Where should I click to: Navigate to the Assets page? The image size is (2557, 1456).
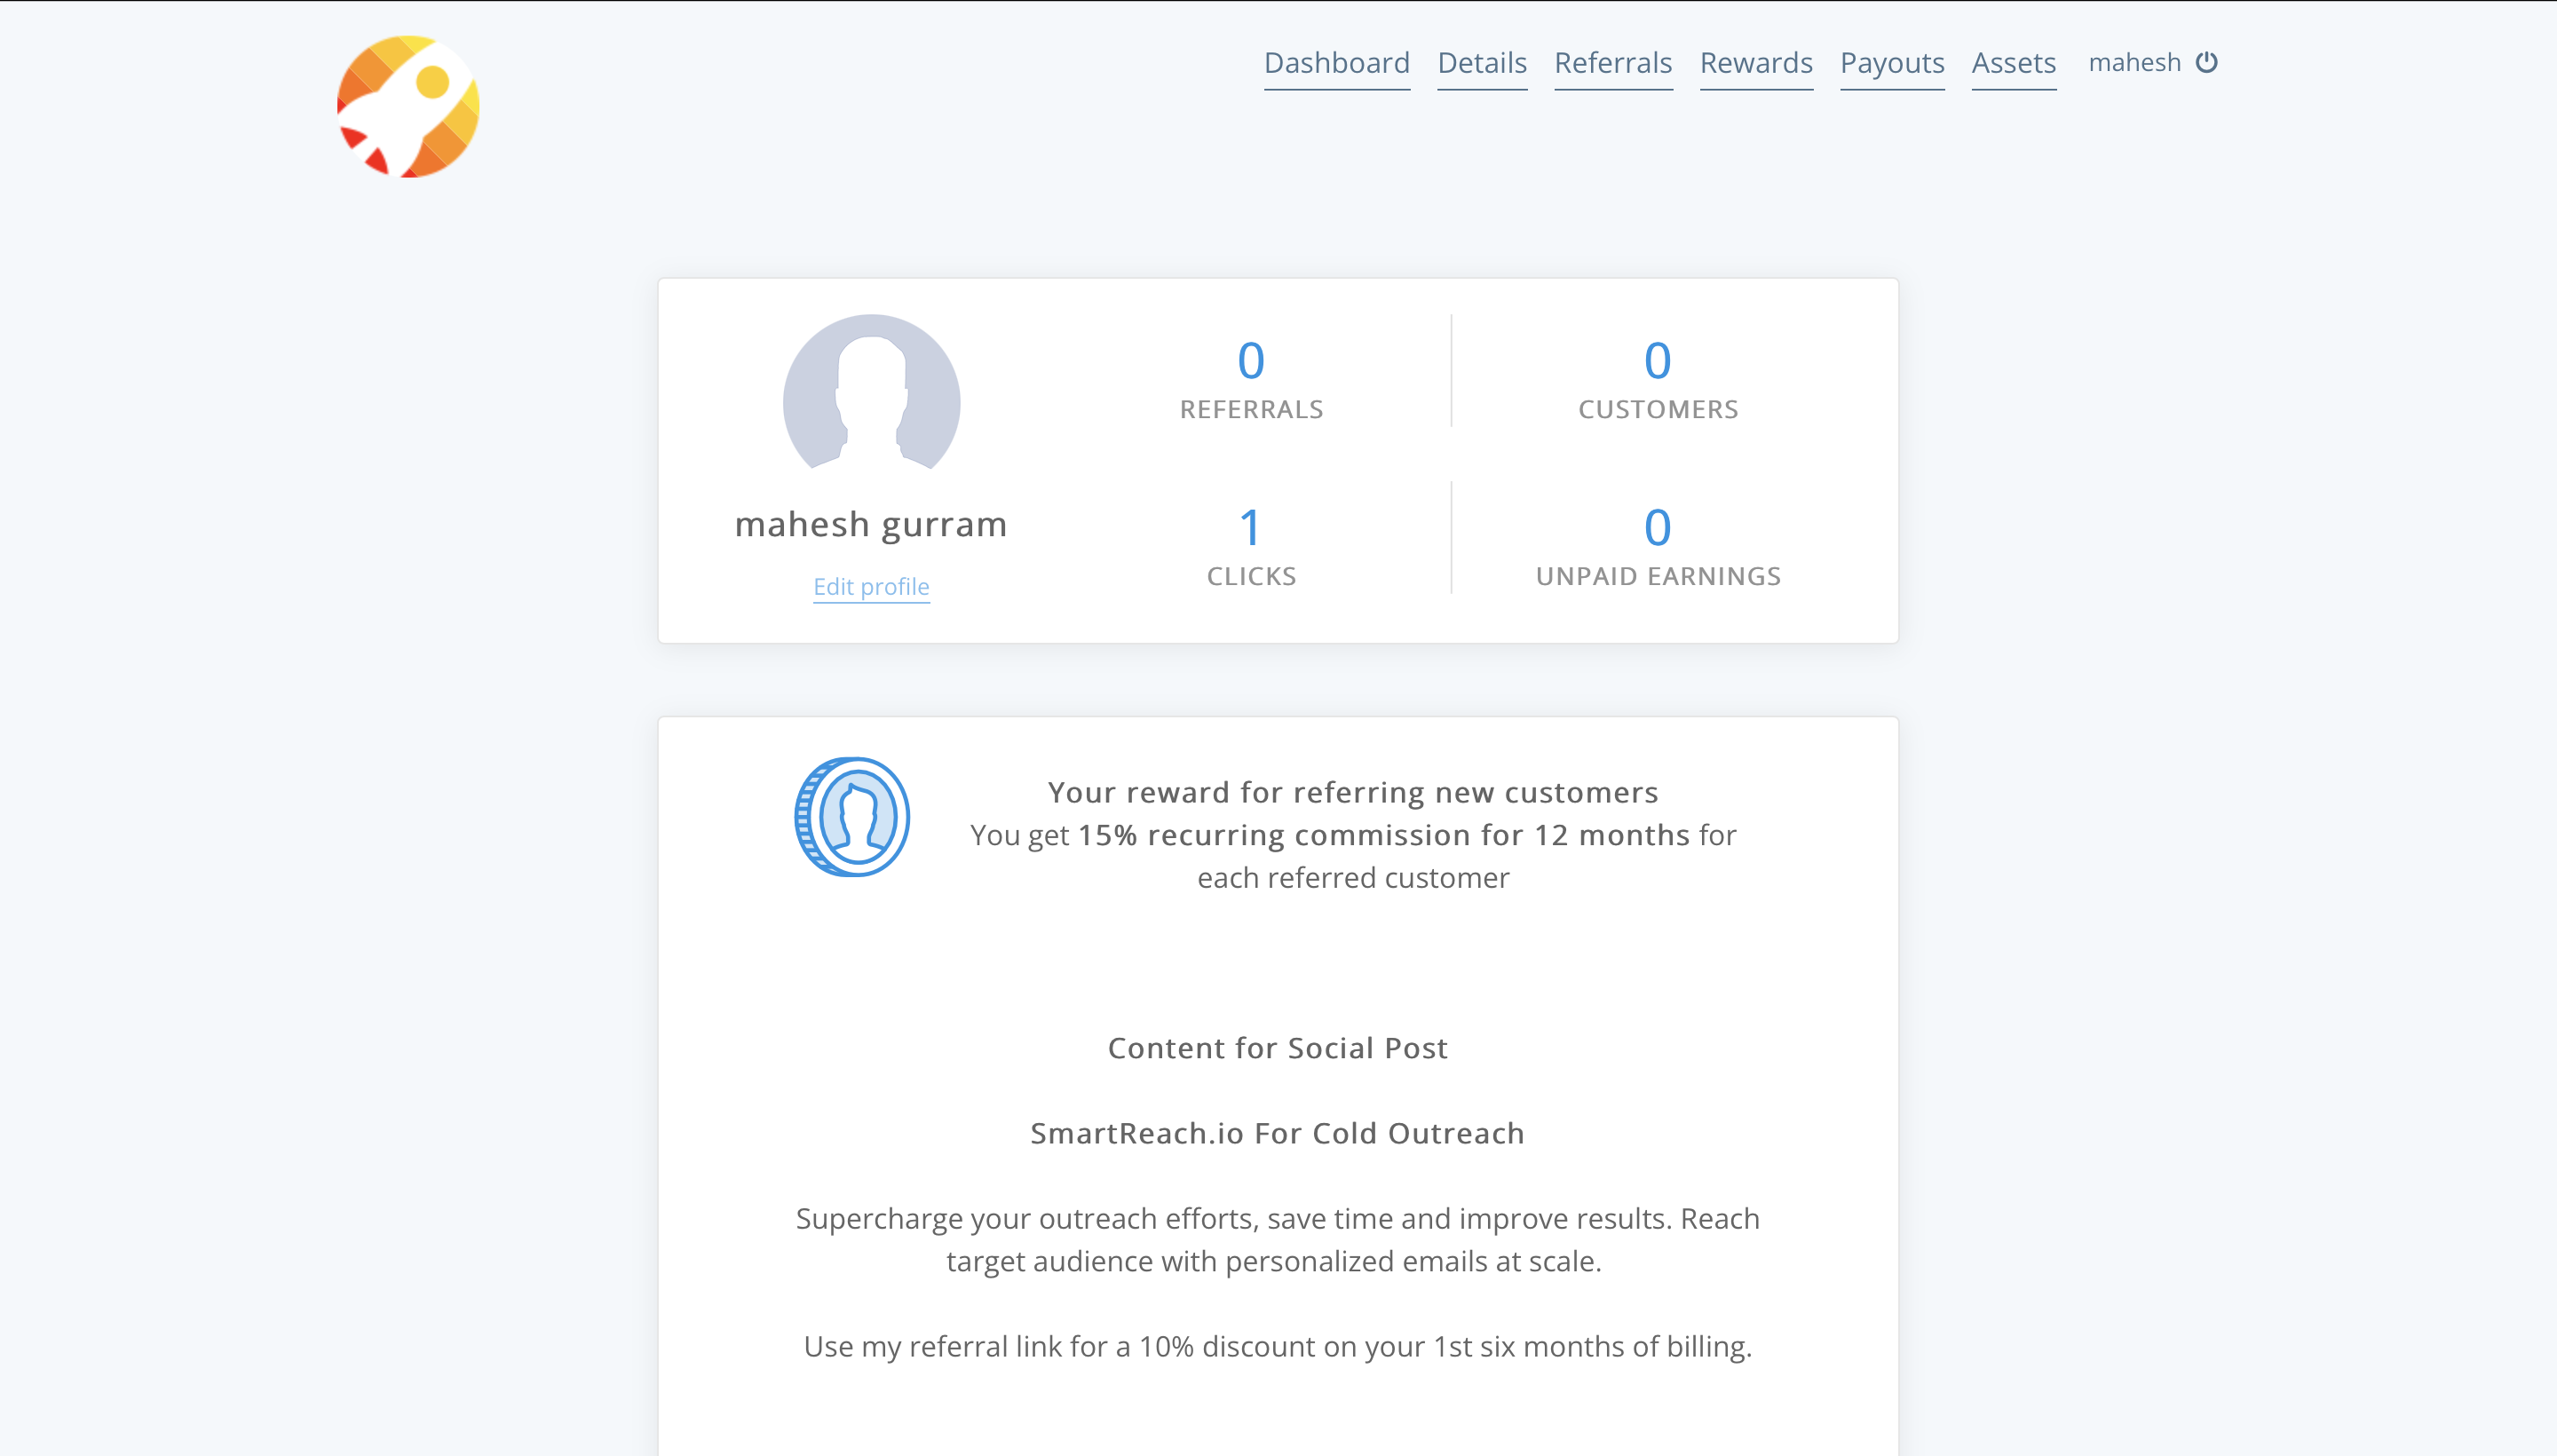click(x=2013, y=63)
